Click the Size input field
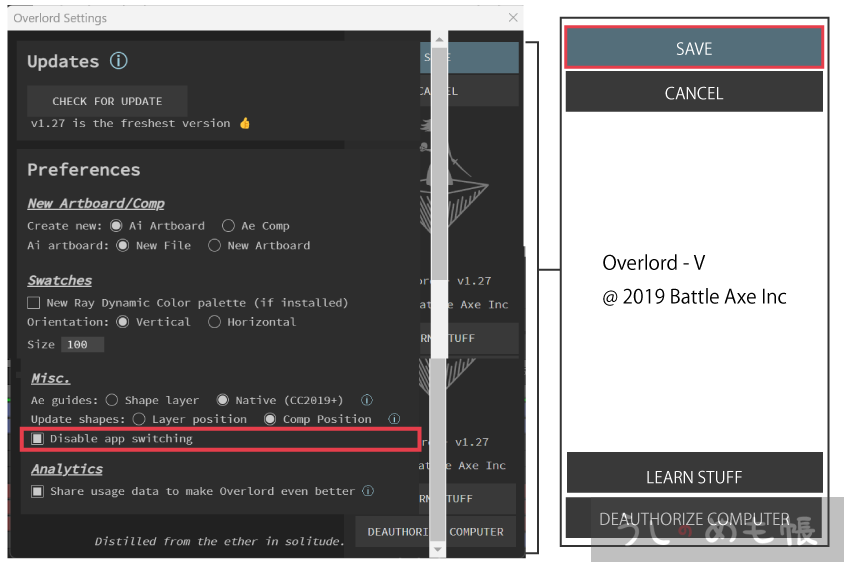Screen dimensions: 845x563 [81, 344]
